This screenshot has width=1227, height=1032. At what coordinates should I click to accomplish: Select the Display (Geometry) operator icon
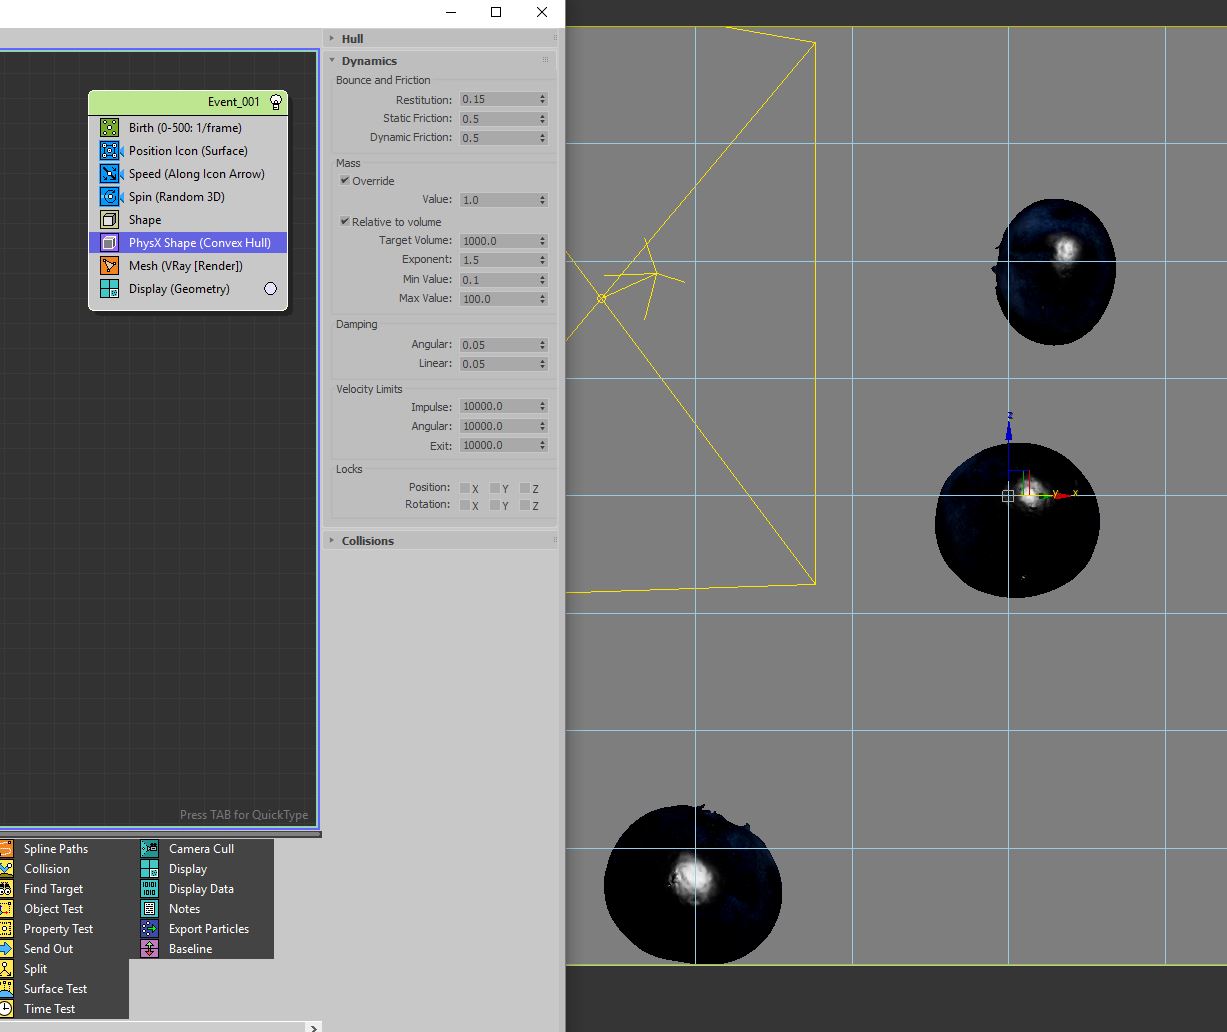pyautogui.click(x=109, y=289)
